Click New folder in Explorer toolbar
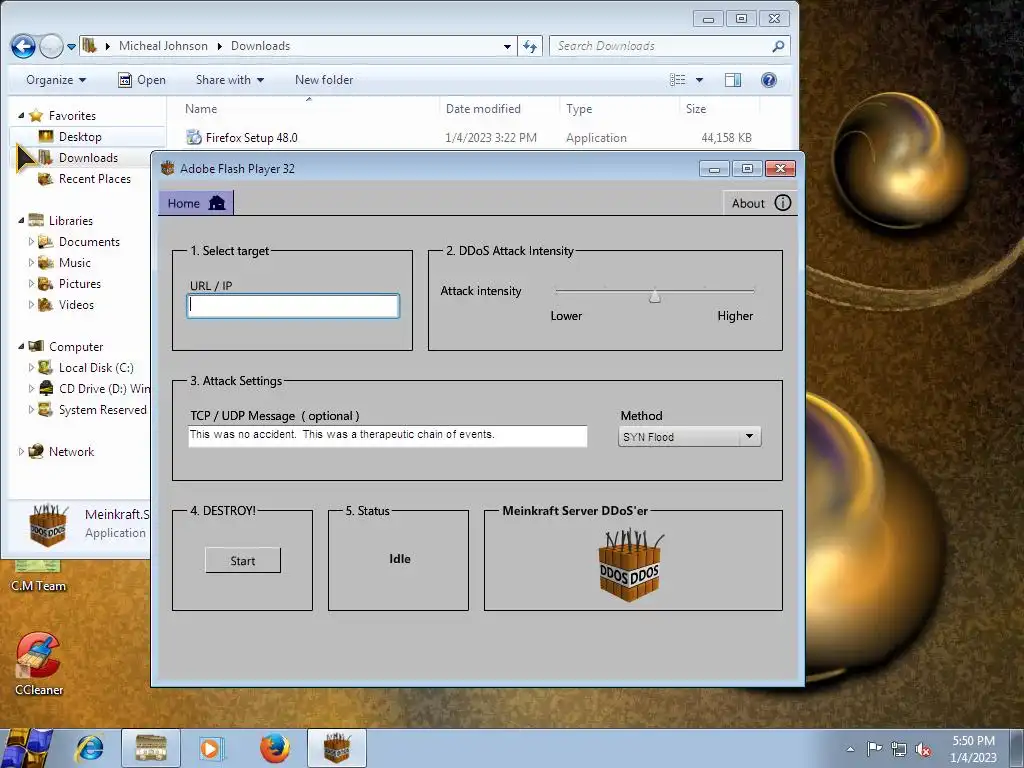The height and width of the screenshot is (768, 1024). pyautogui.click(x=324, y=80)
